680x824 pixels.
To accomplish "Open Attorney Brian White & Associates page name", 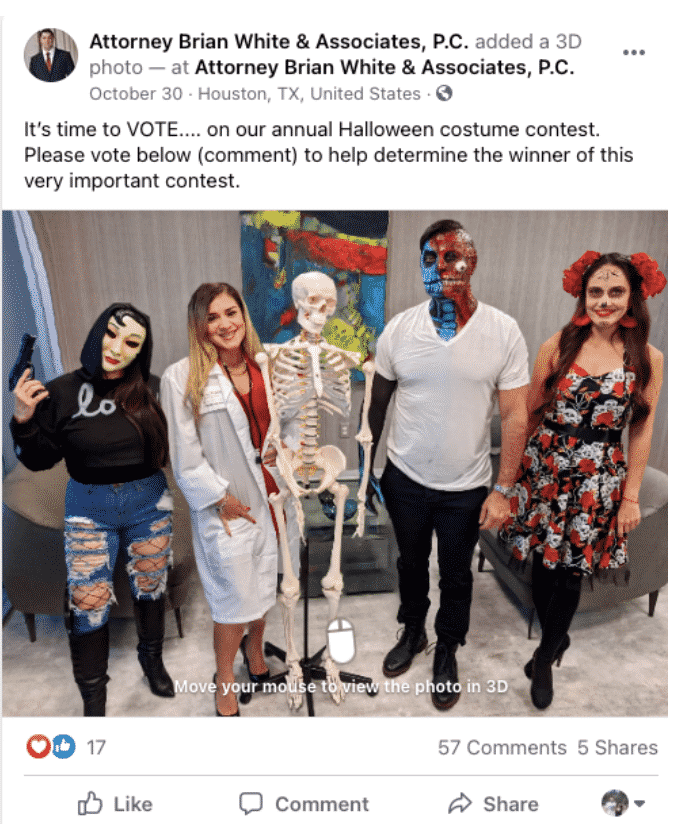I will click(x=279, y=42).
